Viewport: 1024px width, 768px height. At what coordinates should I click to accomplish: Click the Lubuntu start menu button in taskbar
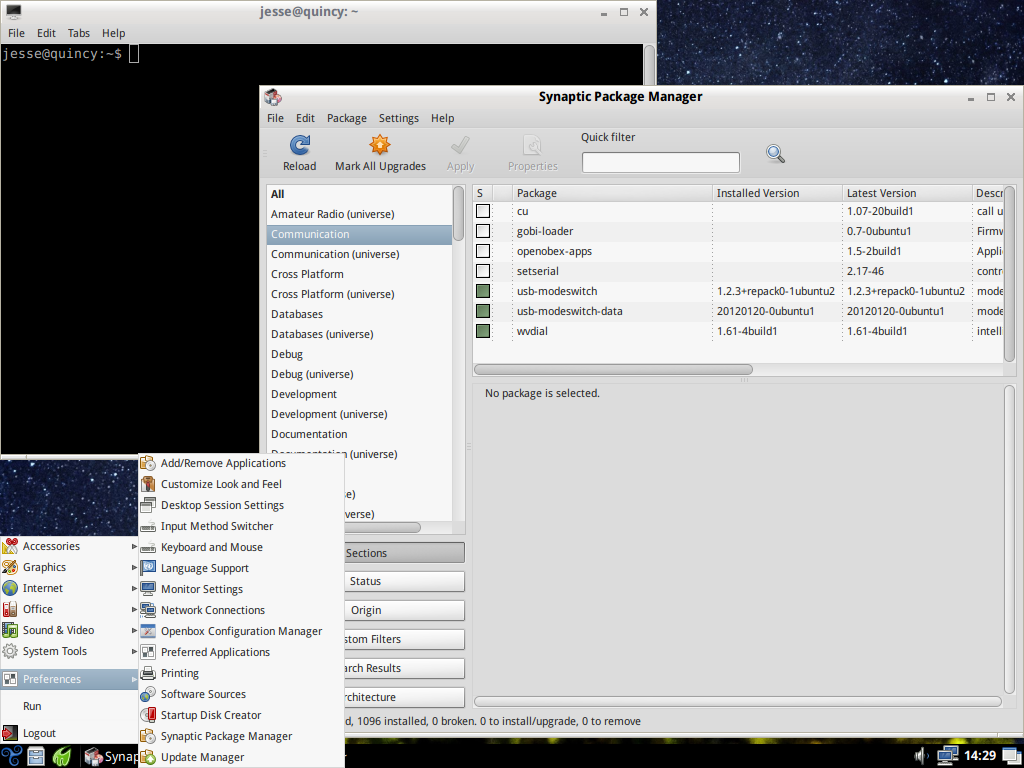tap(11, 756)
